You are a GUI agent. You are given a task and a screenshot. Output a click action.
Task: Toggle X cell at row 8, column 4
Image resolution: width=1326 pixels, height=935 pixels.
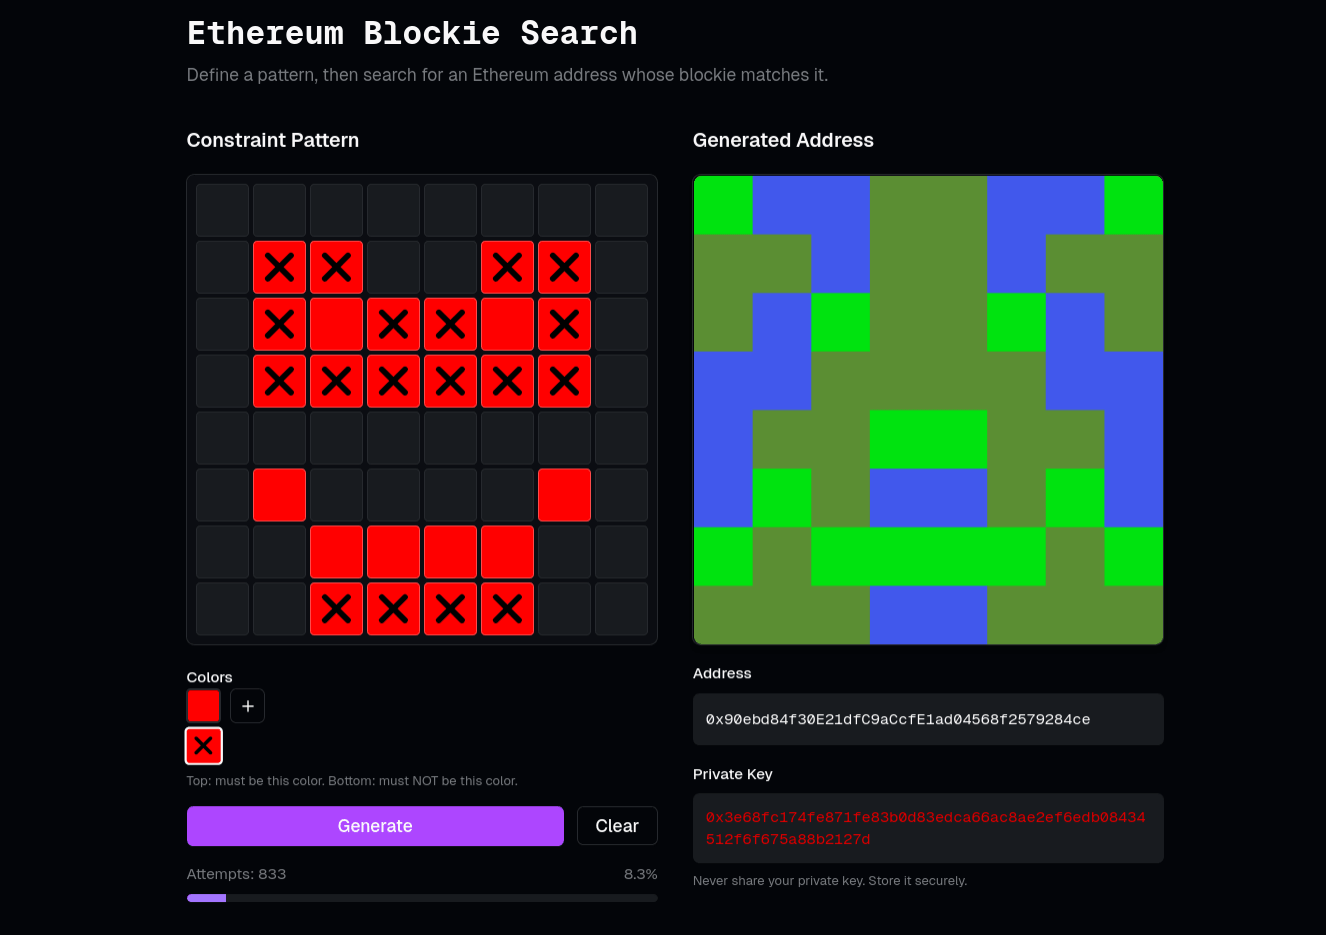coord(393,609)
